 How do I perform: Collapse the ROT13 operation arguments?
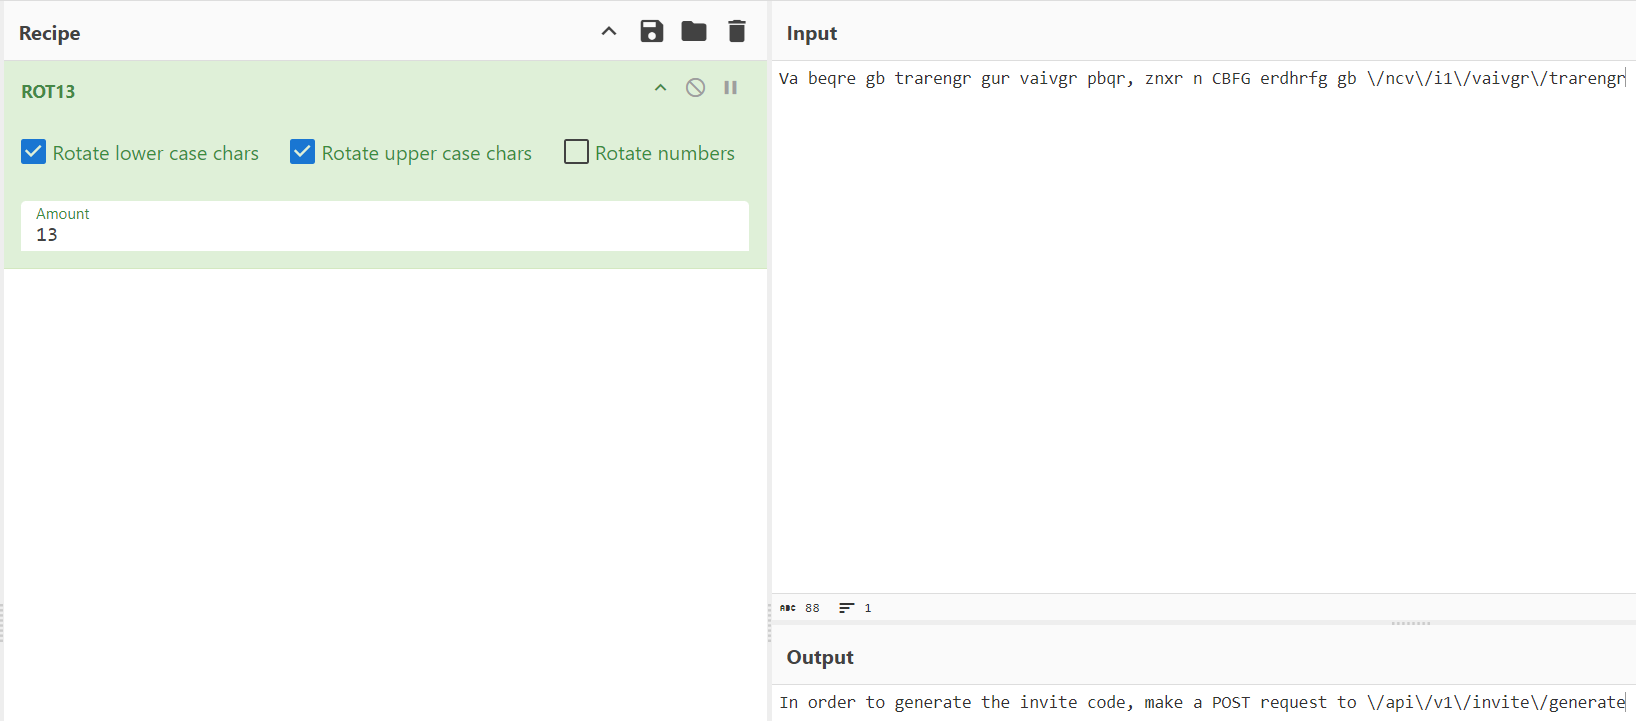pyautogui.click(x=660, y=88)
